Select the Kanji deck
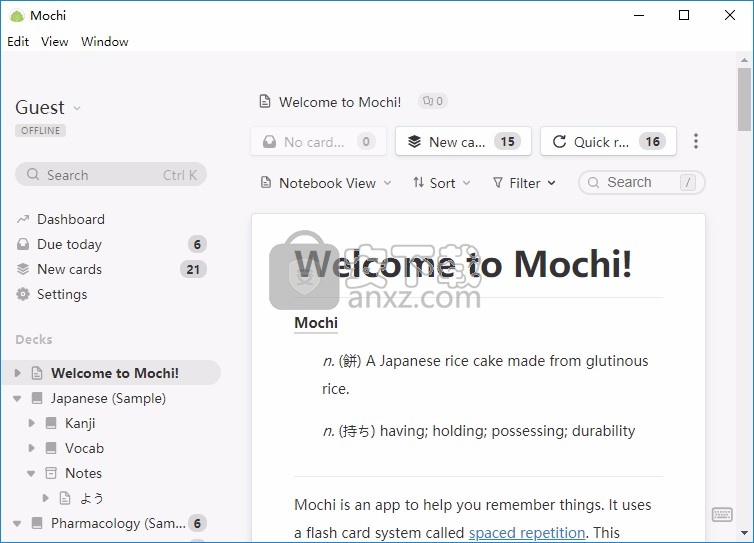The width and height of the screenshot is (754, 543). [x=80, y=423]
